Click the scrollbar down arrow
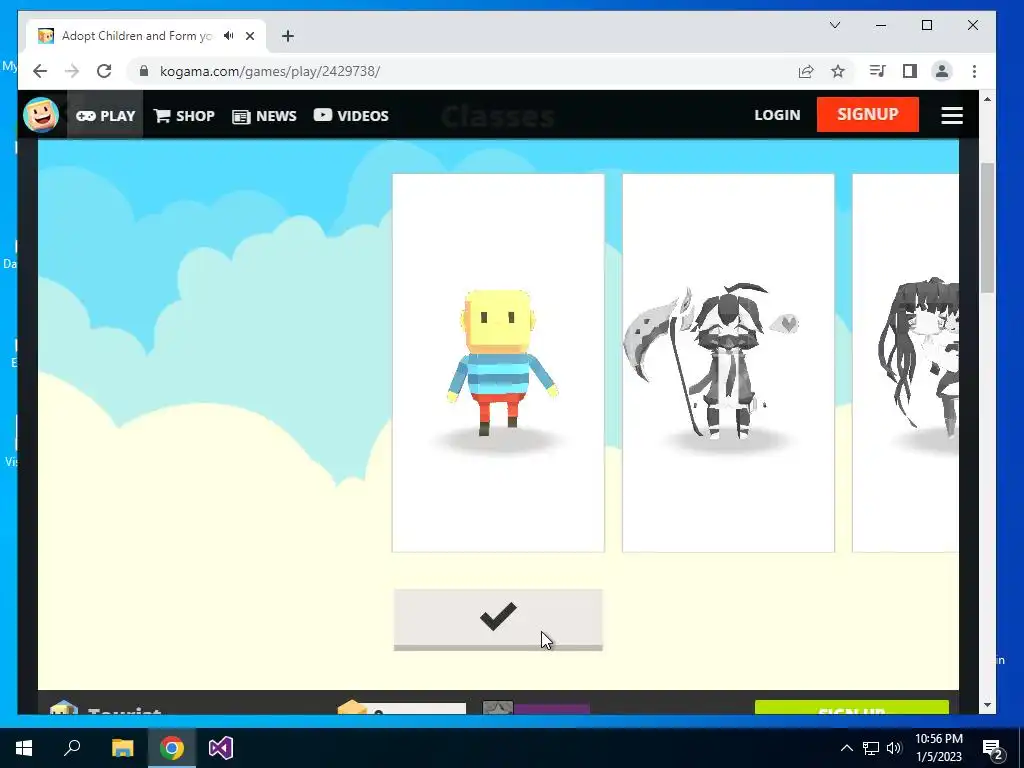 pyautogui.click(x=987, y=705)
